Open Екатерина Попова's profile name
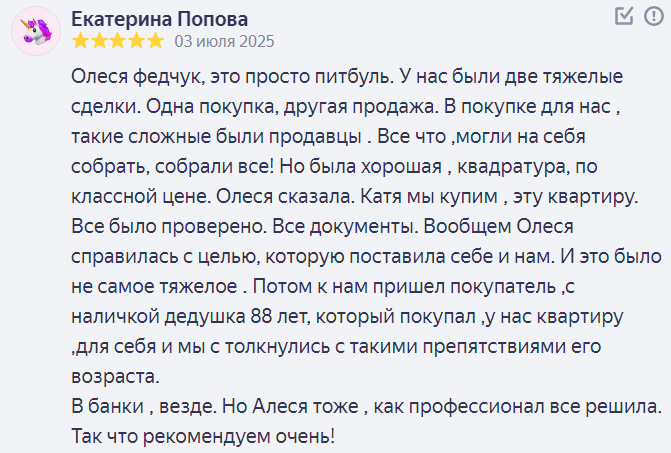Screen dimensions: 671x453 [161, 19]
